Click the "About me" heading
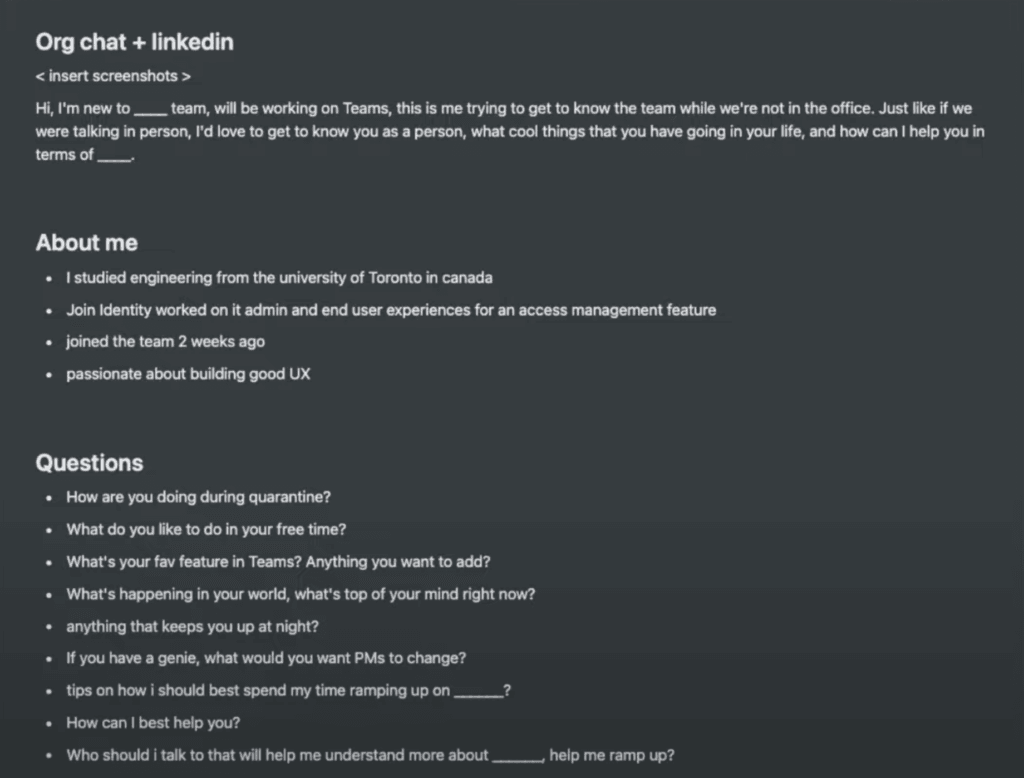Viewport: 1024px width, 778px height. point(87,243)
